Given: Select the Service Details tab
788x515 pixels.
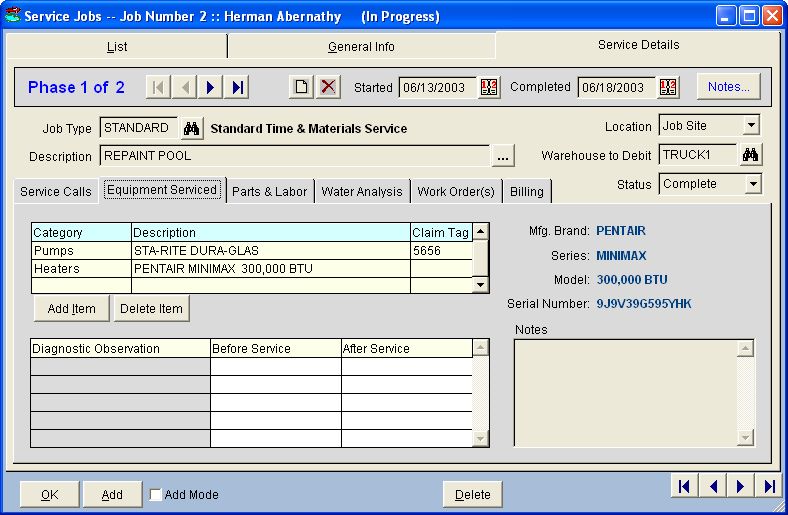Looking at the screenshot, I should pos(638,45).
